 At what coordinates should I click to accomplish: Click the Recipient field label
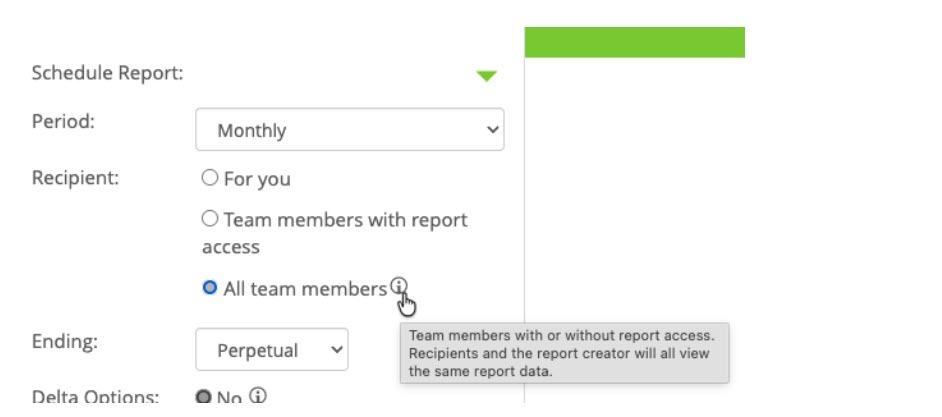pos(75,178)
